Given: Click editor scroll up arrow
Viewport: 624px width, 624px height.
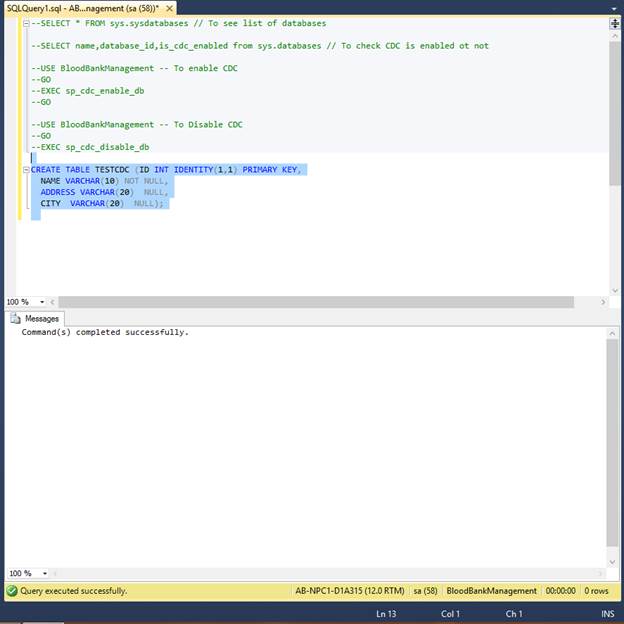Looking at the screenshot, I should pos(615,36).
